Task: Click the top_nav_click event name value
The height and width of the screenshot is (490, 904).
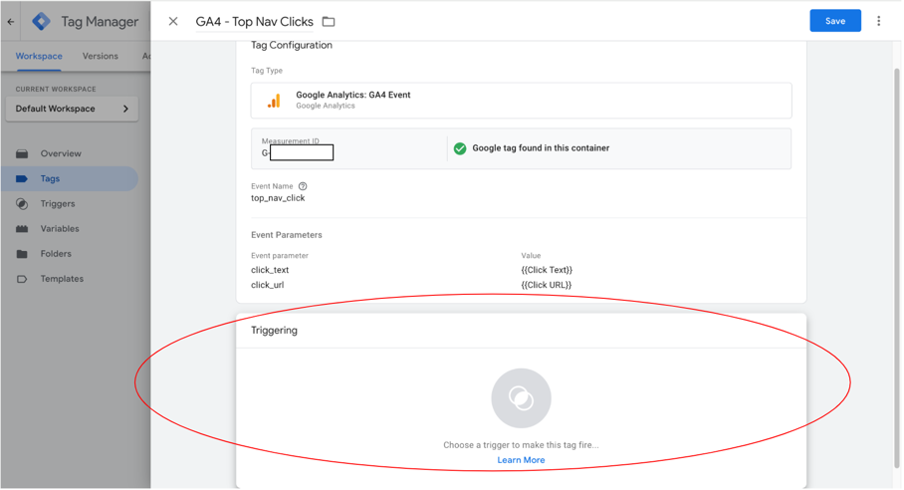Action: point(278,198)
